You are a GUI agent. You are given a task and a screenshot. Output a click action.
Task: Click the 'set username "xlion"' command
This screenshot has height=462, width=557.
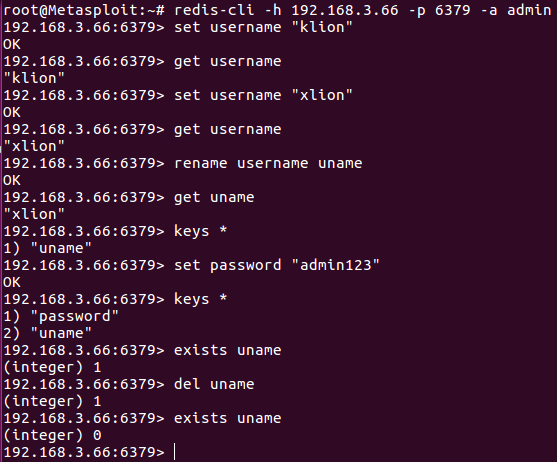263,95
